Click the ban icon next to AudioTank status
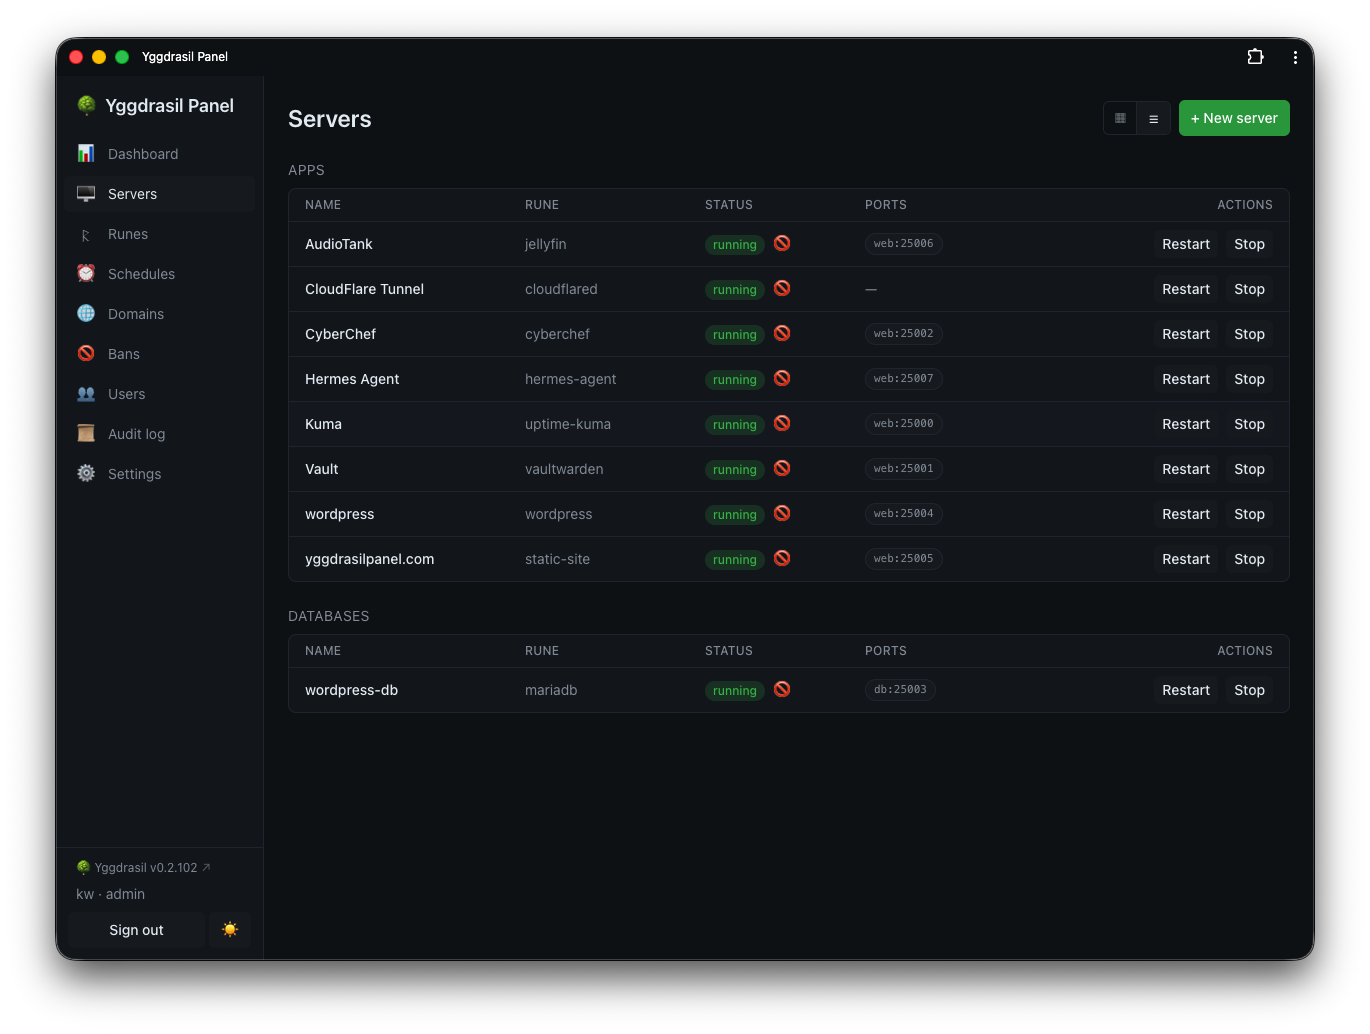 coord(782,243)
